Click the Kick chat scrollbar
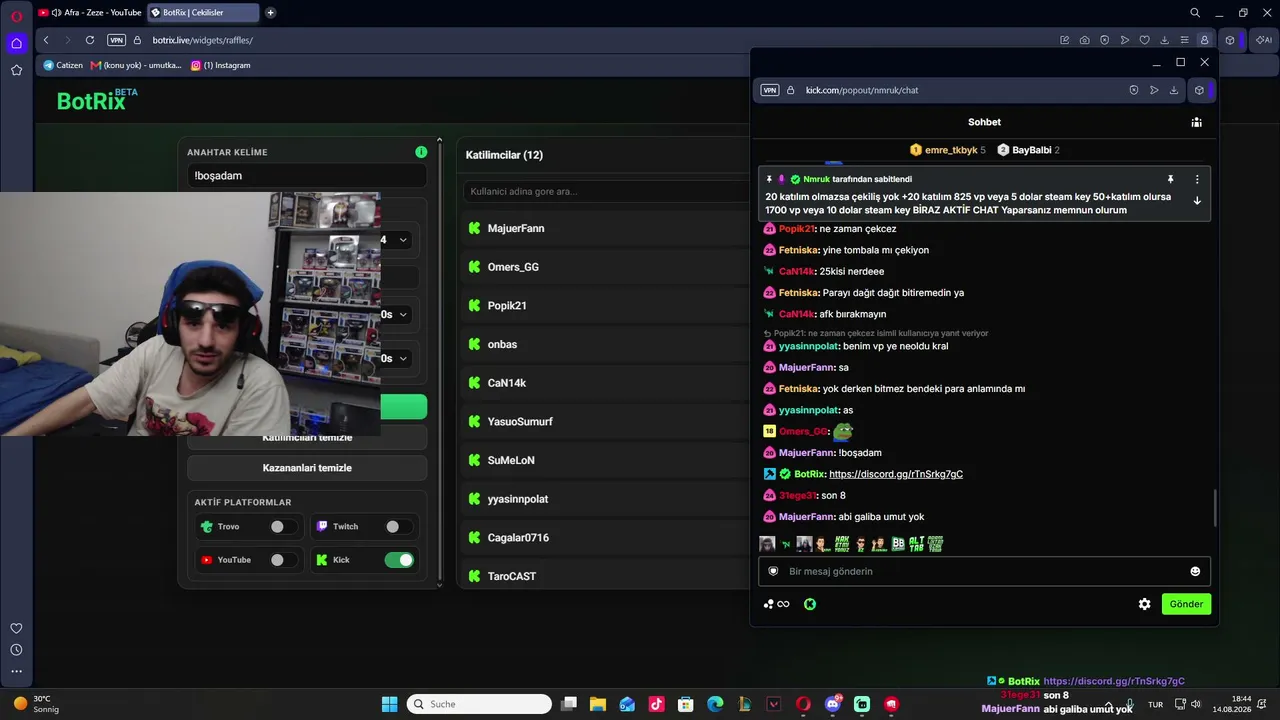The height and width of the screenshot is (720, 1280). click(1215, 507)
